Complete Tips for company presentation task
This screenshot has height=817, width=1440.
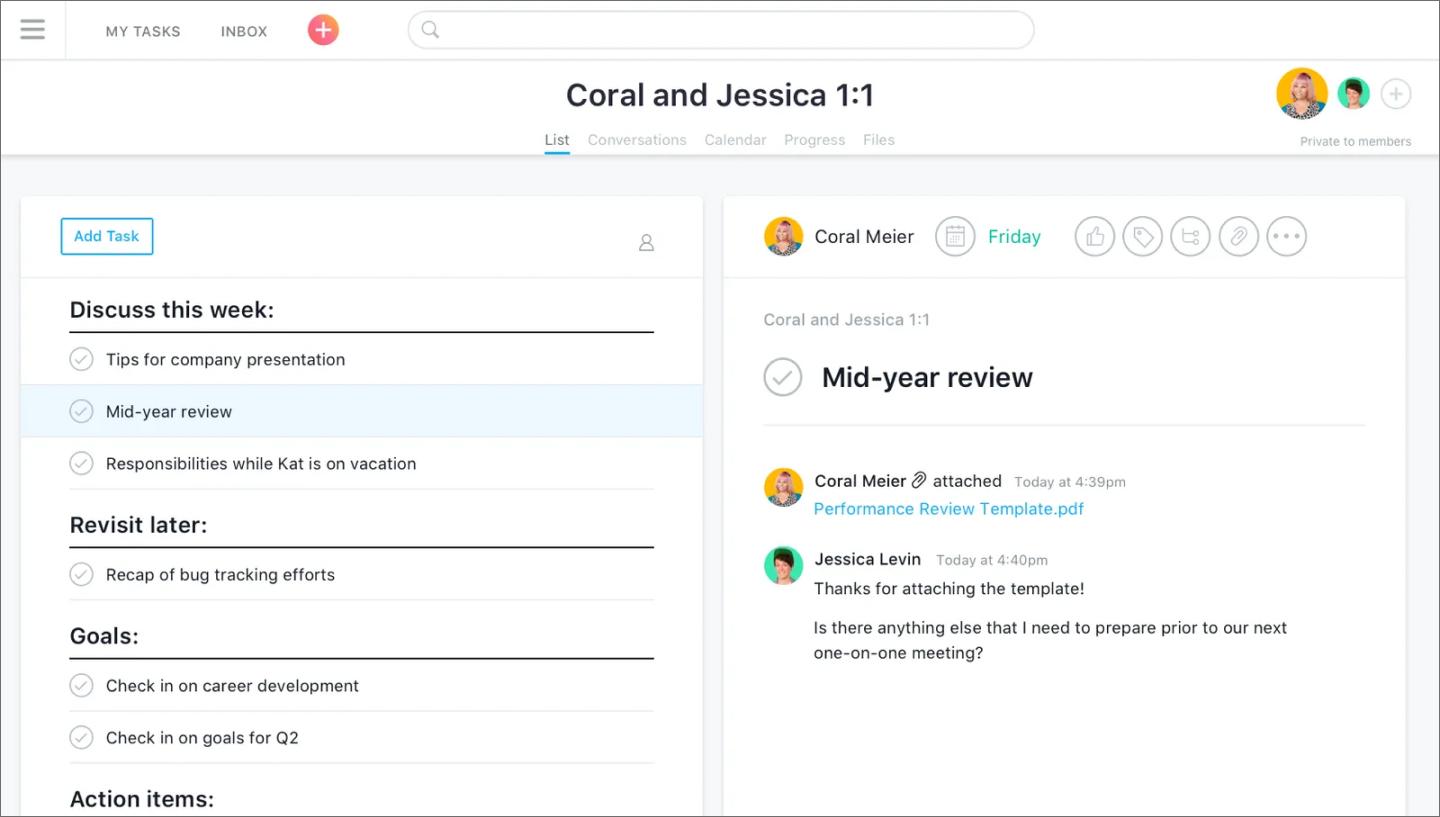(x=81, y=359)
